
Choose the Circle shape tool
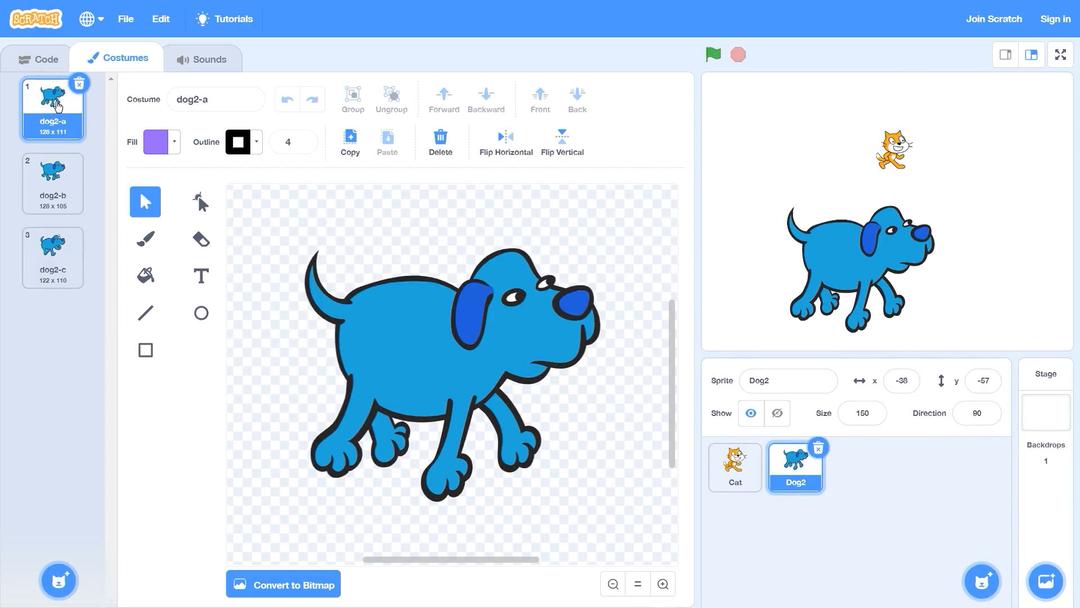[x=201, y=313]
